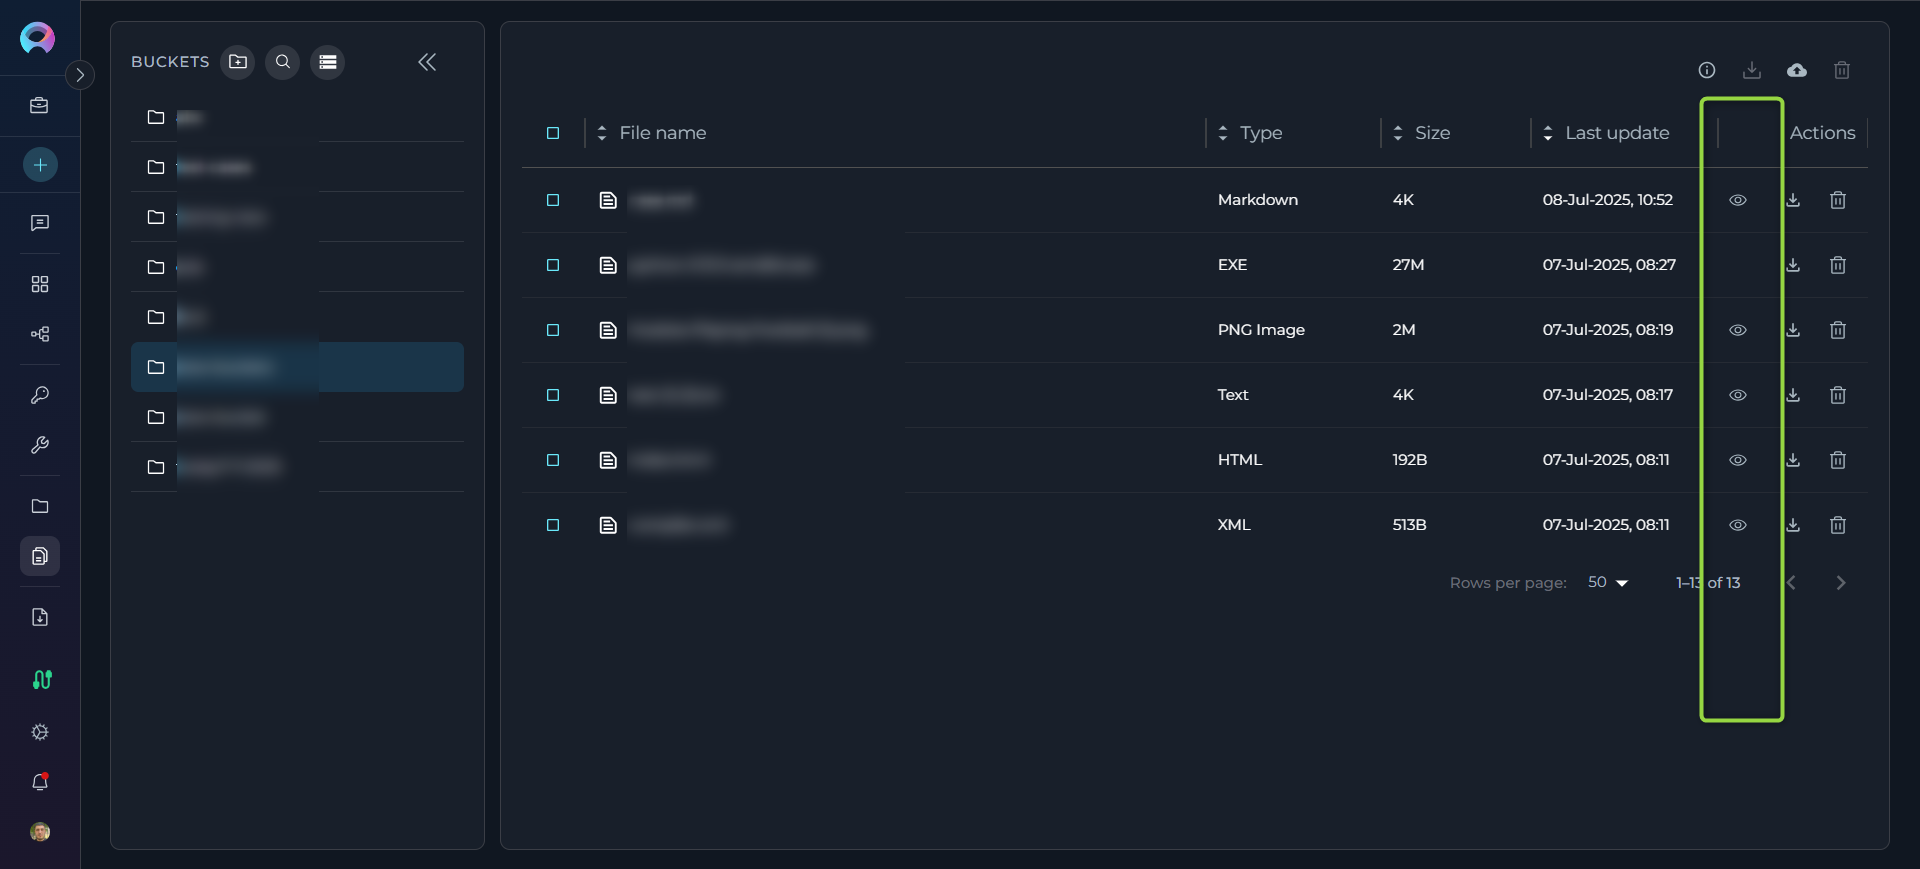Open rows per page 50 dropdown
Screen dimensions: 1920x869
point(1608,582)
